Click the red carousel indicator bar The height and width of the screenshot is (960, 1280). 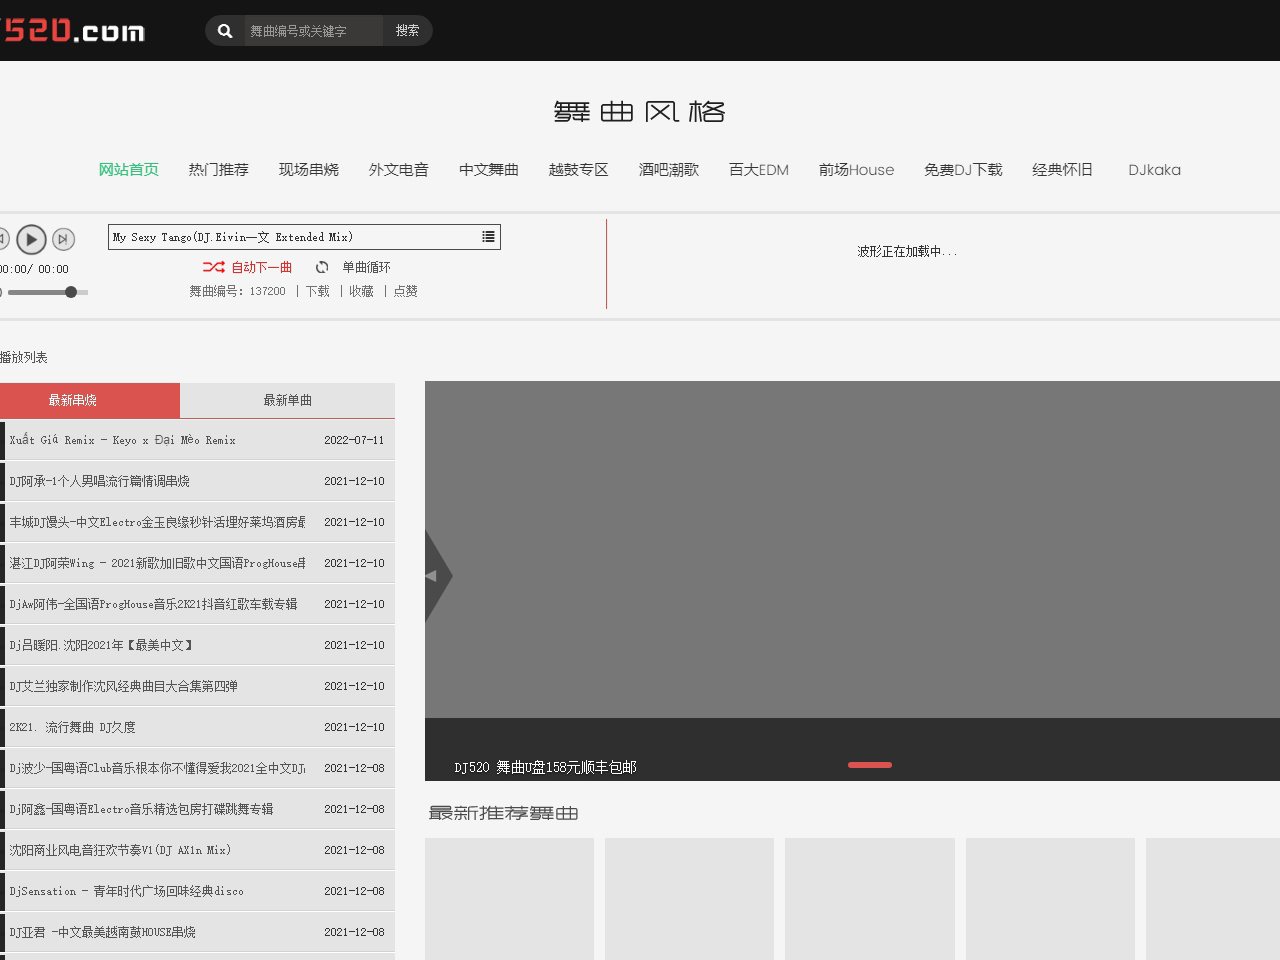tap(869, 765)
